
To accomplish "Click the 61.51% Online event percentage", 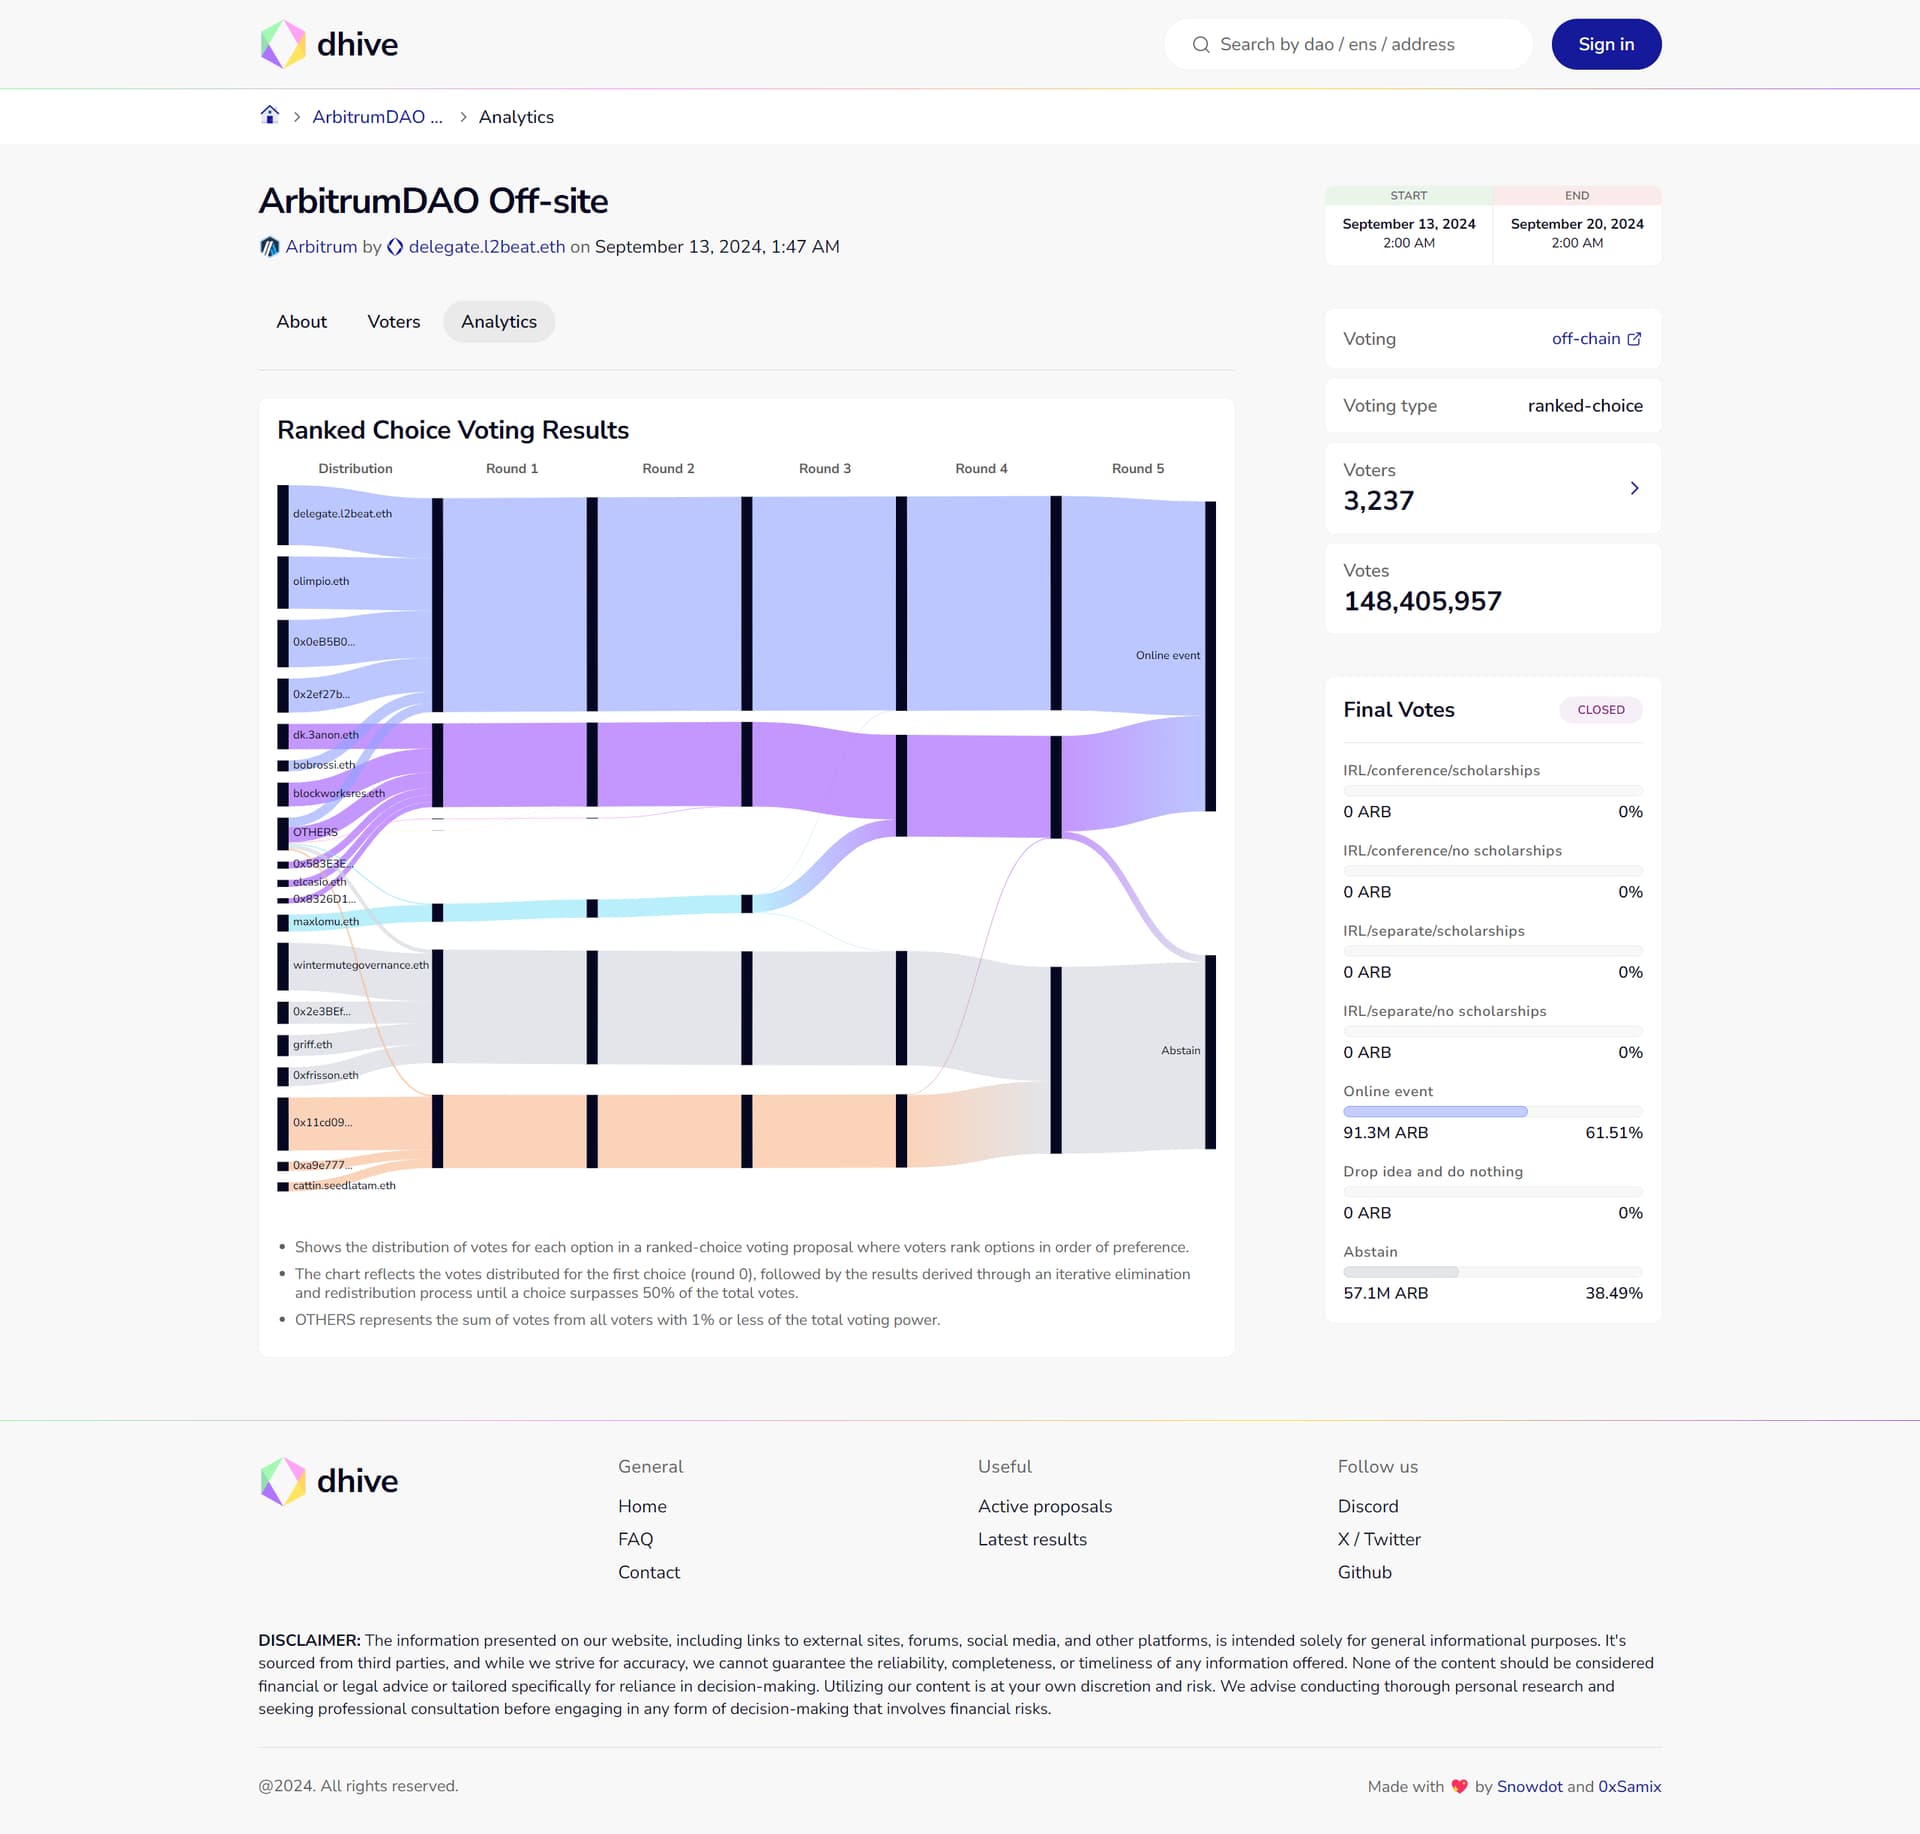I will pyautogui.click(x=1613, y=1133).
